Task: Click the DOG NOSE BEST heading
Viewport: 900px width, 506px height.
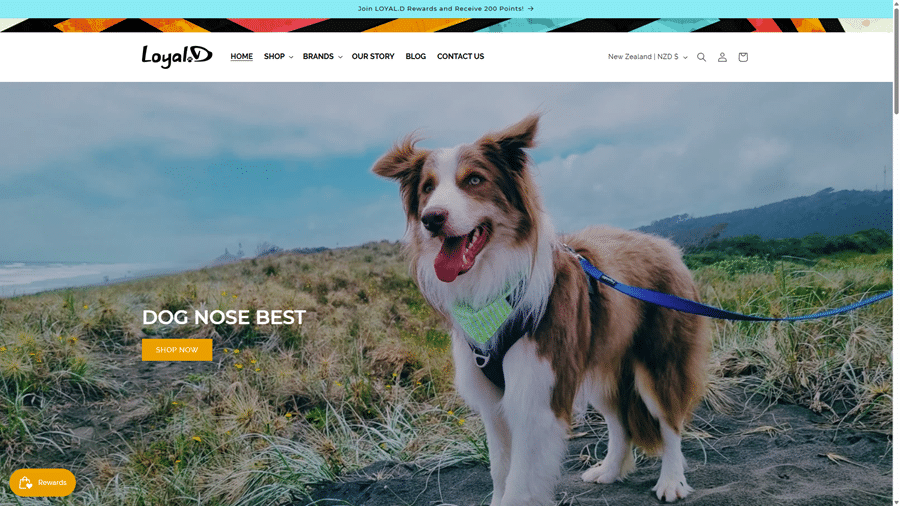Action: point(224,317)
